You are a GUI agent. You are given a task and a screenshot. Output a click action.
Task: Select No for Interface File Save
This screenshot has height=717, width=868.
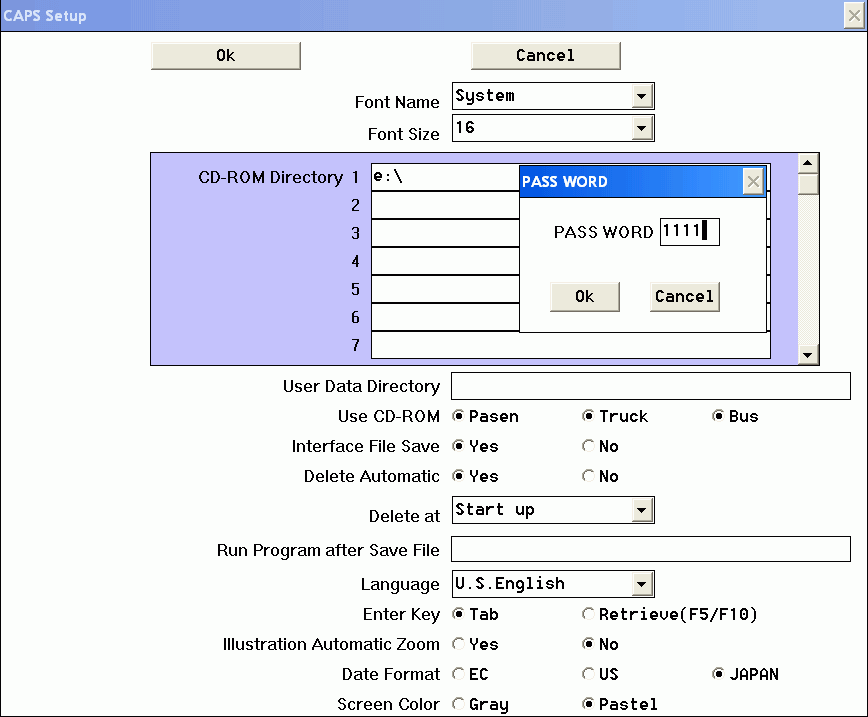[x=589, y=447]
